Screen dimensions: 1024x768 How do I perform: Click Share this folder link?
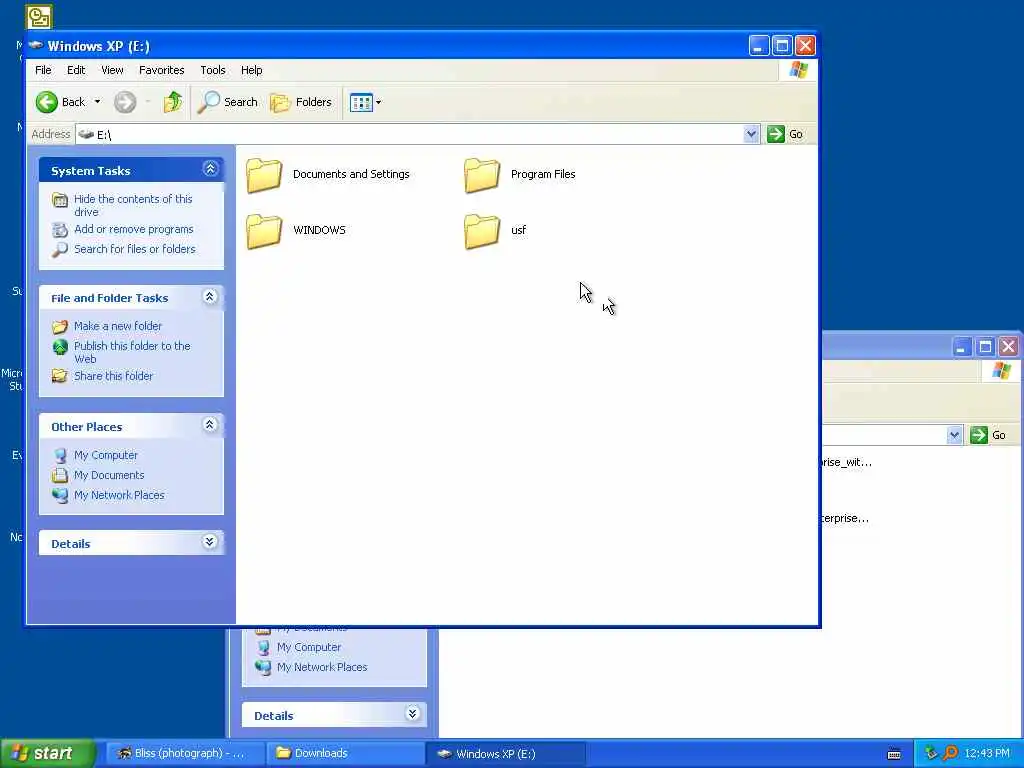[113, 376]
